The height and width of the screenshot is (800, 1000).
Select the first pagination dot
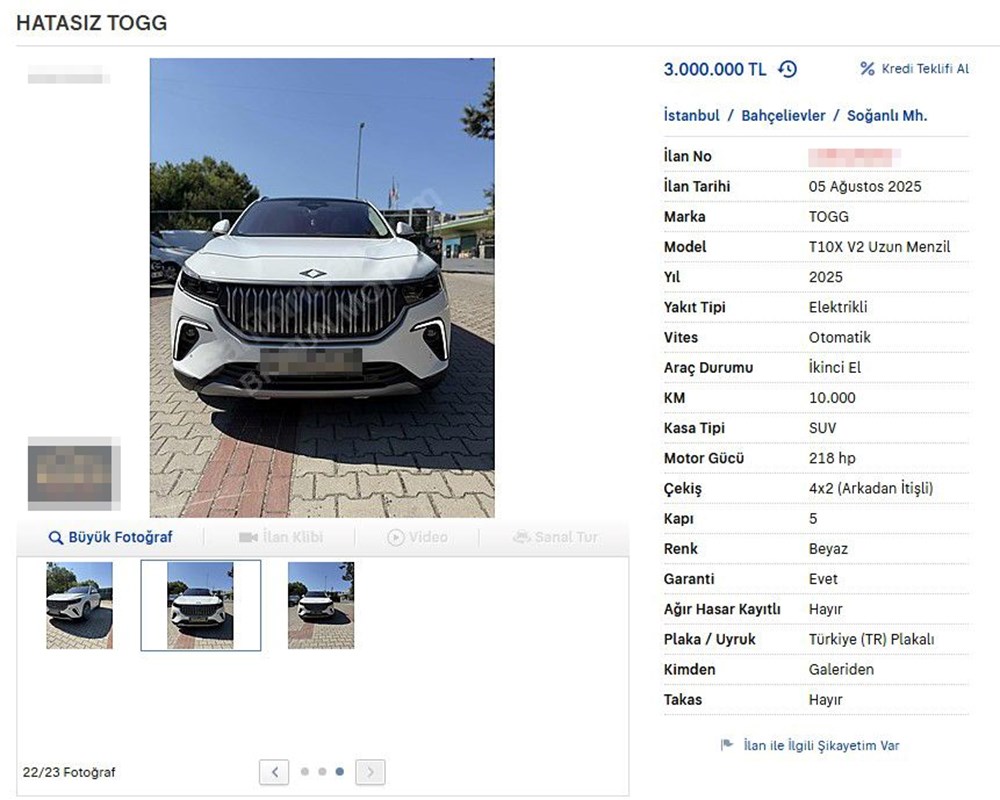click(304, 772)
